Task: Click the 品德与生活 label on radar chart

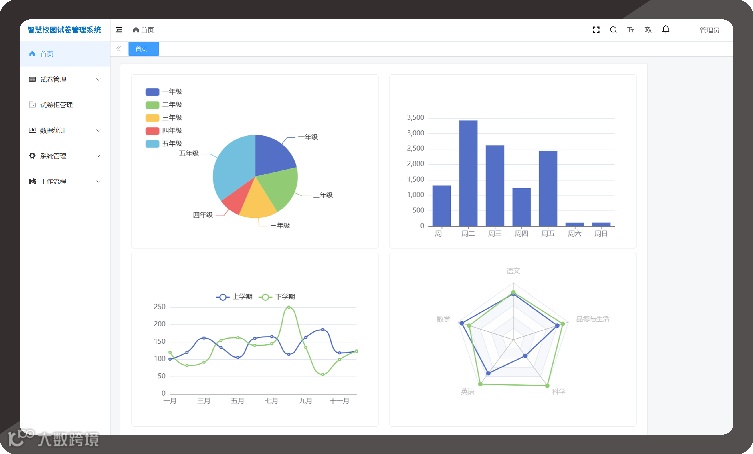Action: coord(593,319)
